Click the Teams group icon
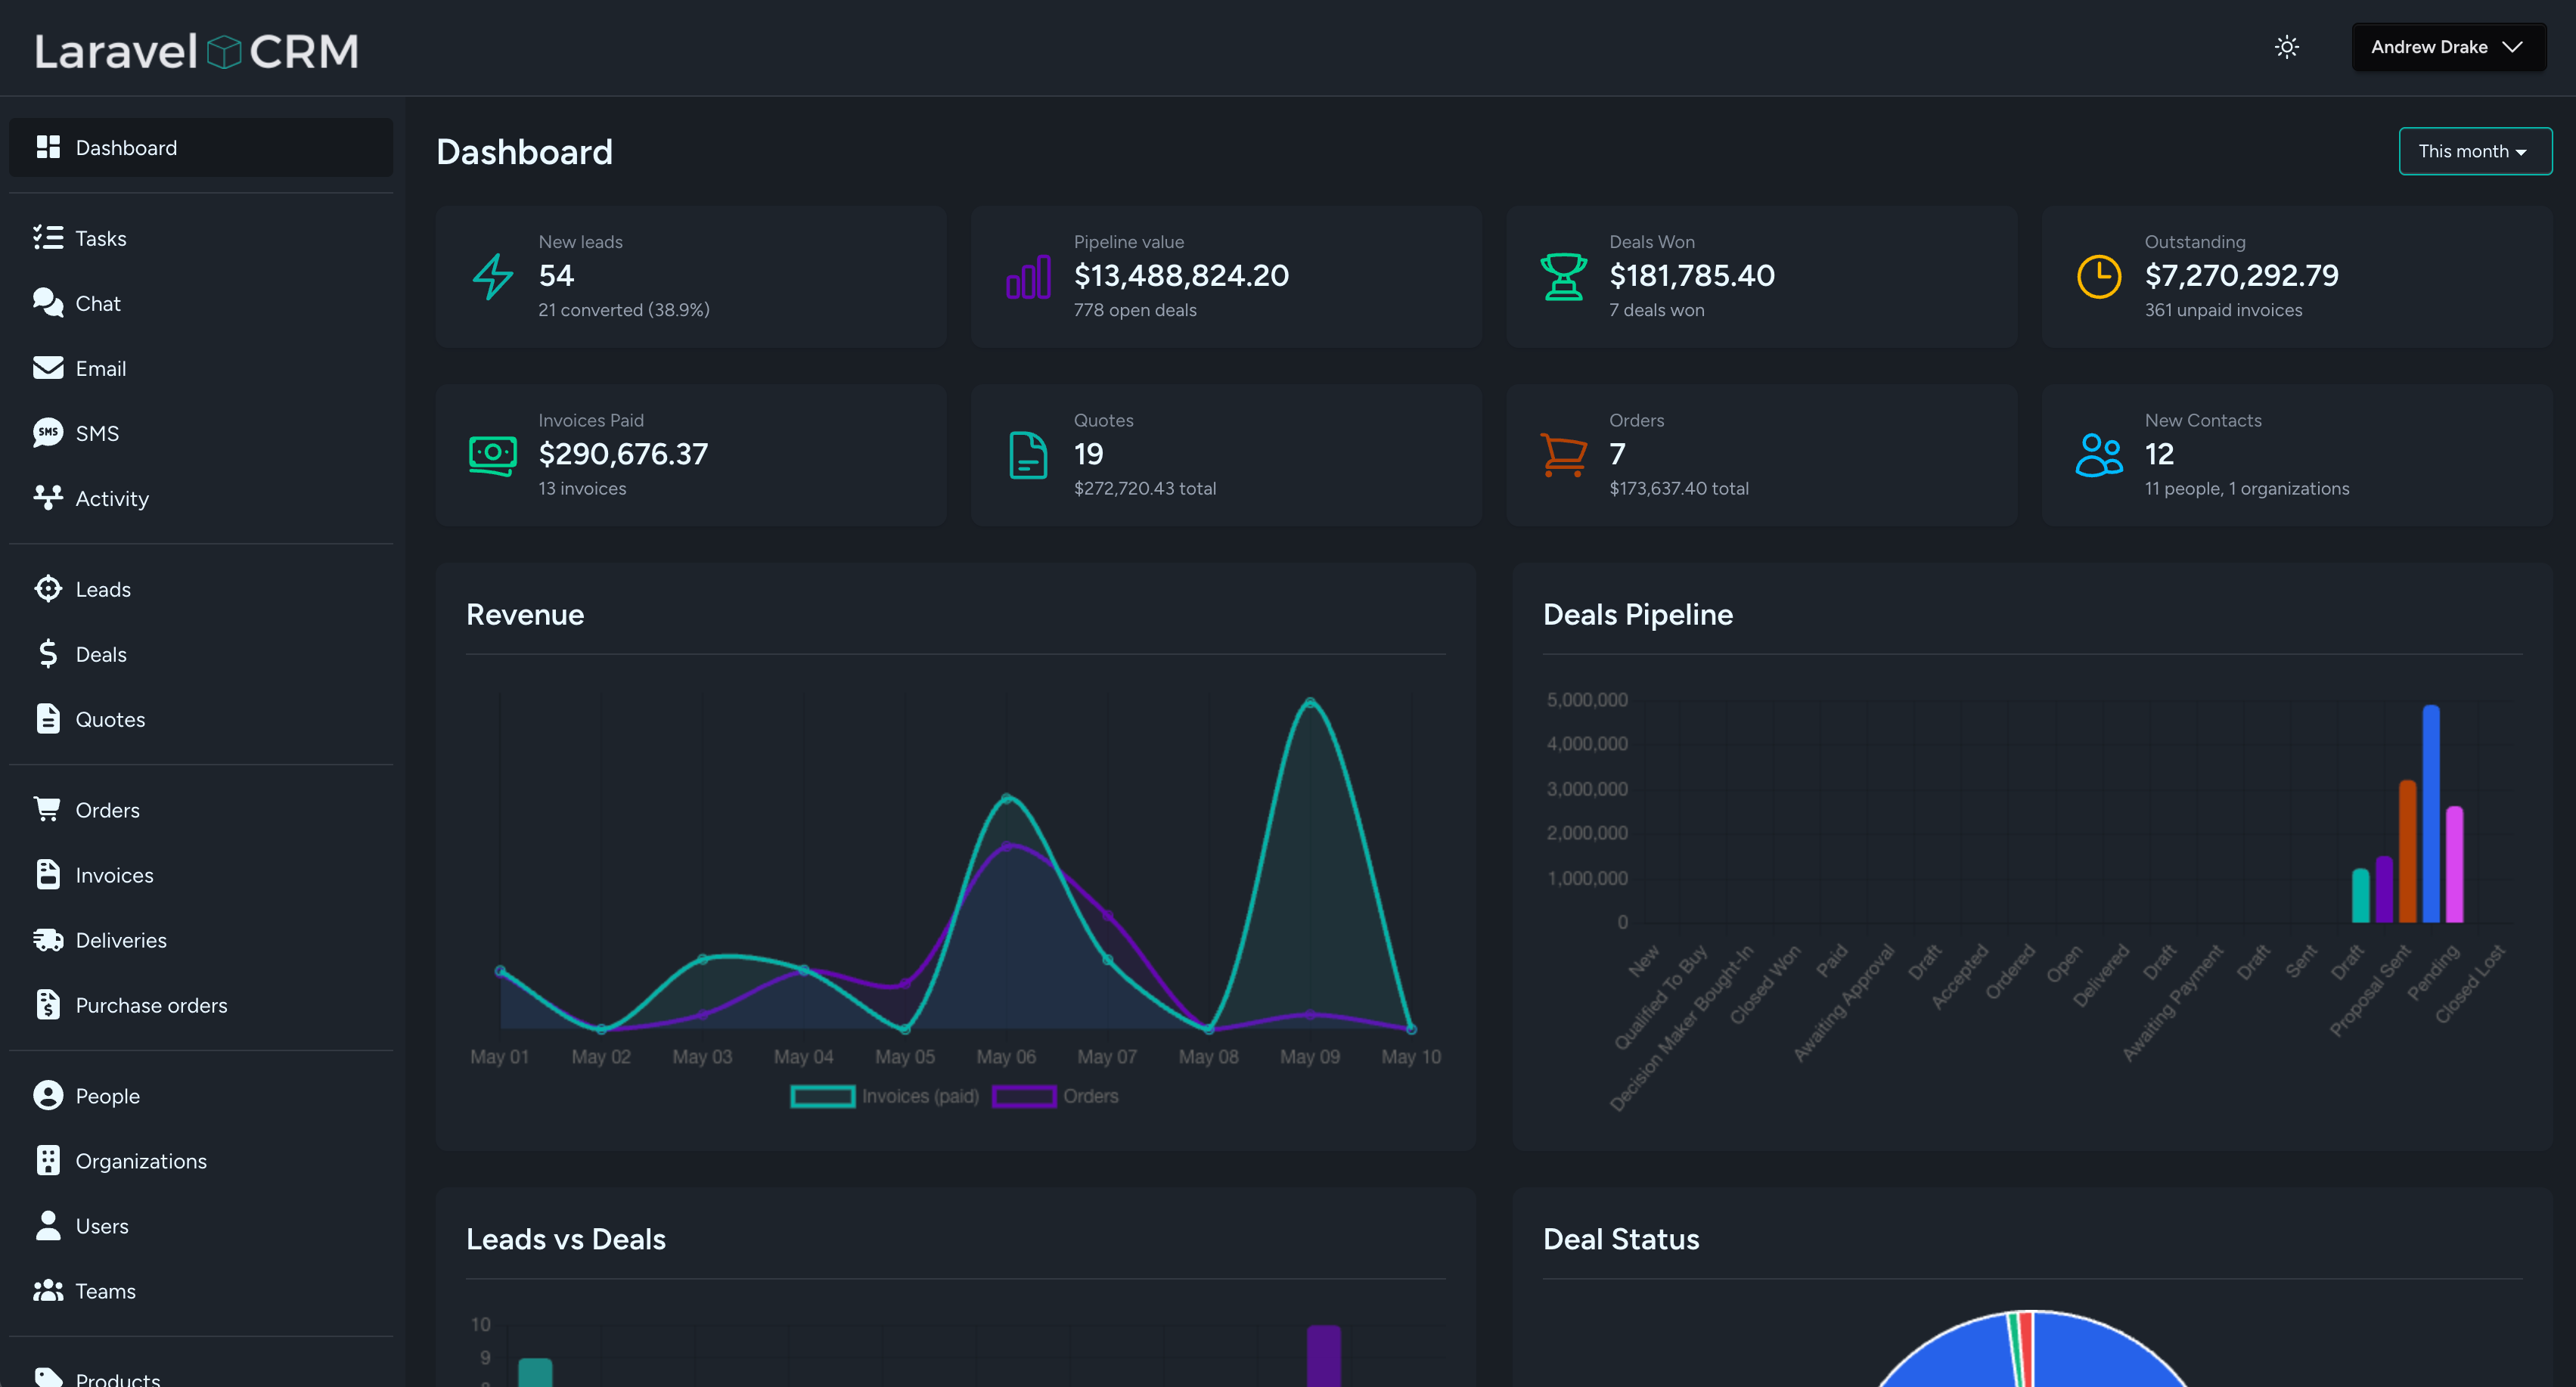The width and height of the screenshot is (2576, 1387). (x=48, y=1290)
